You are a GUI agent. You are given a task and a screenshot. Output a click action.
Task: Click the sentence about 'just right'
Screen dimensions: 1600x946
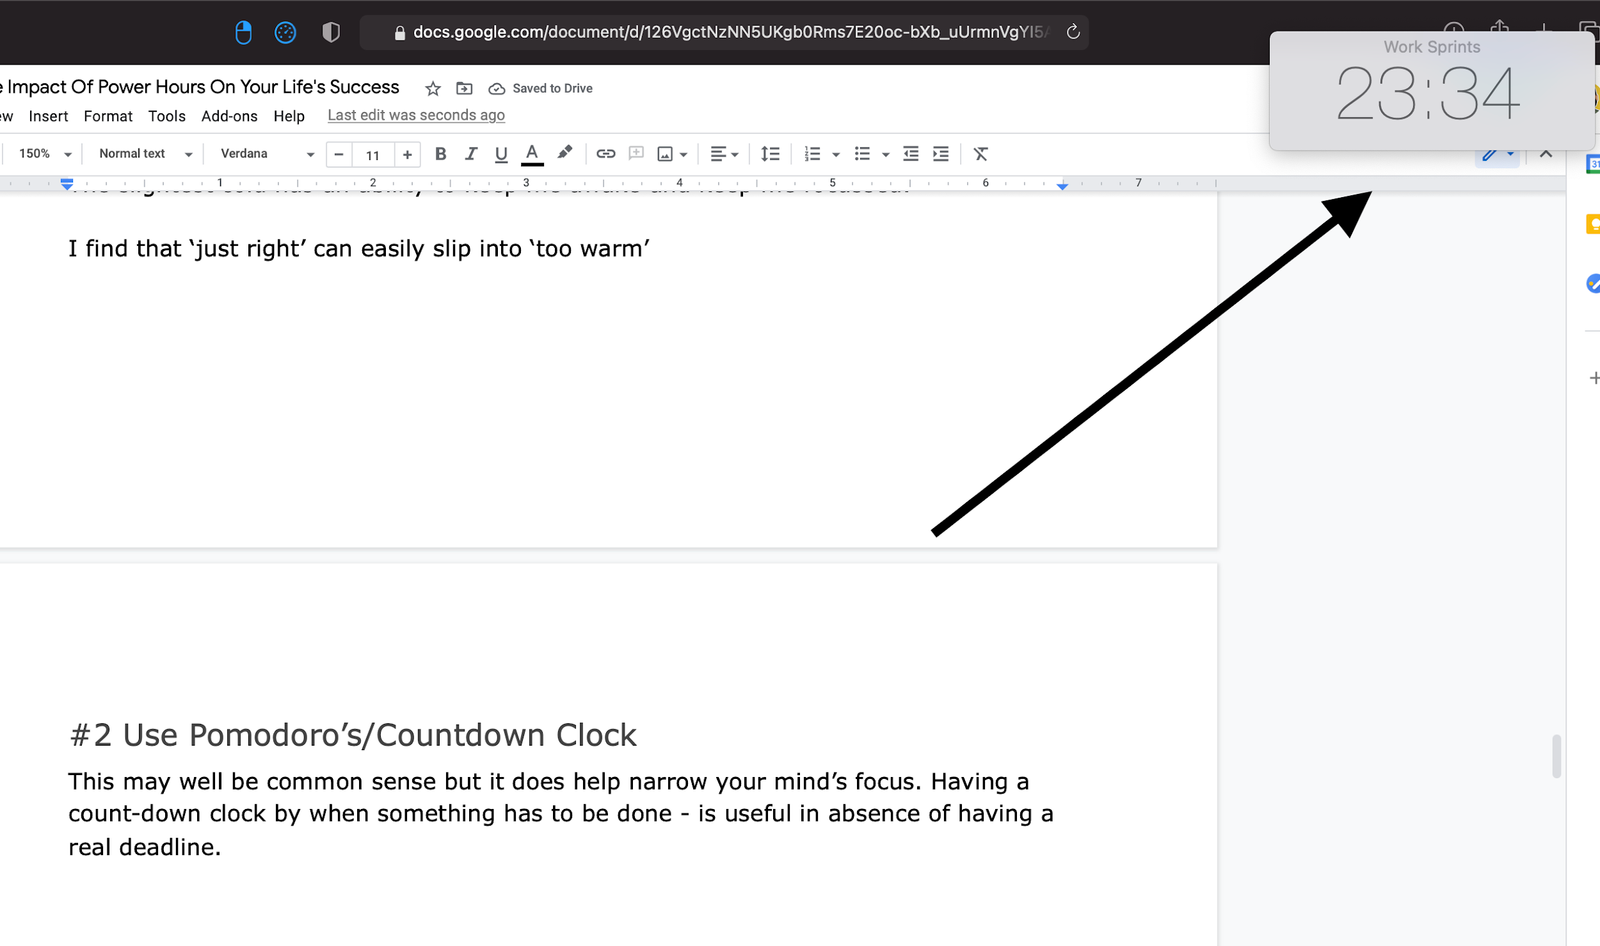(x=359, y=248)
